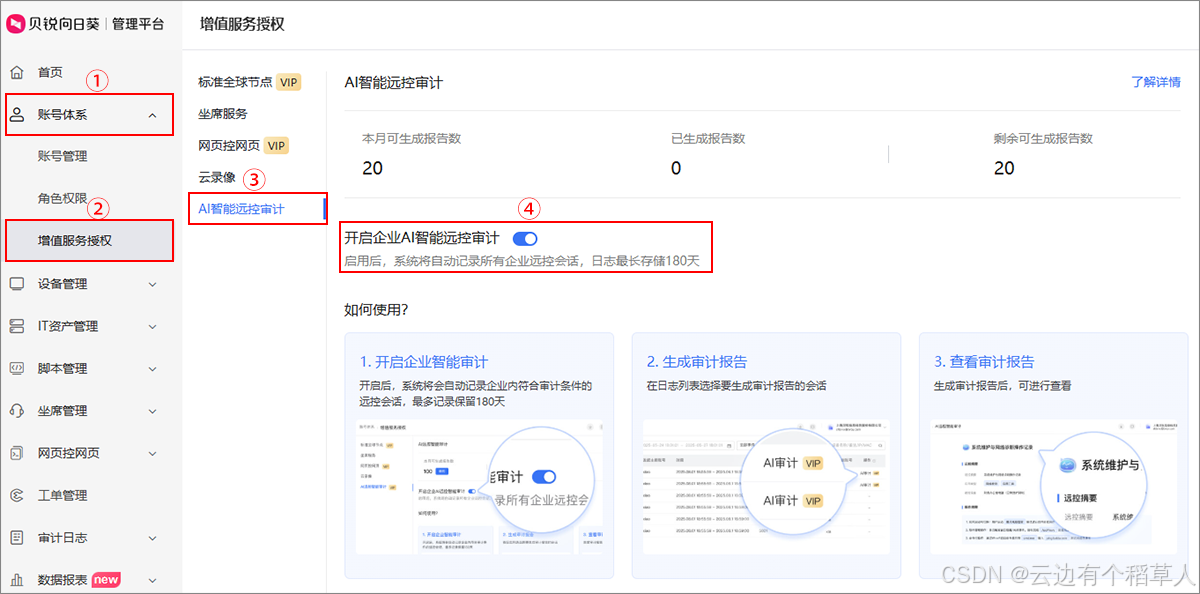
Task: Click the 1. 开启企业智能审计 card title
Action: pyautogui.click(x=424, y=361)
